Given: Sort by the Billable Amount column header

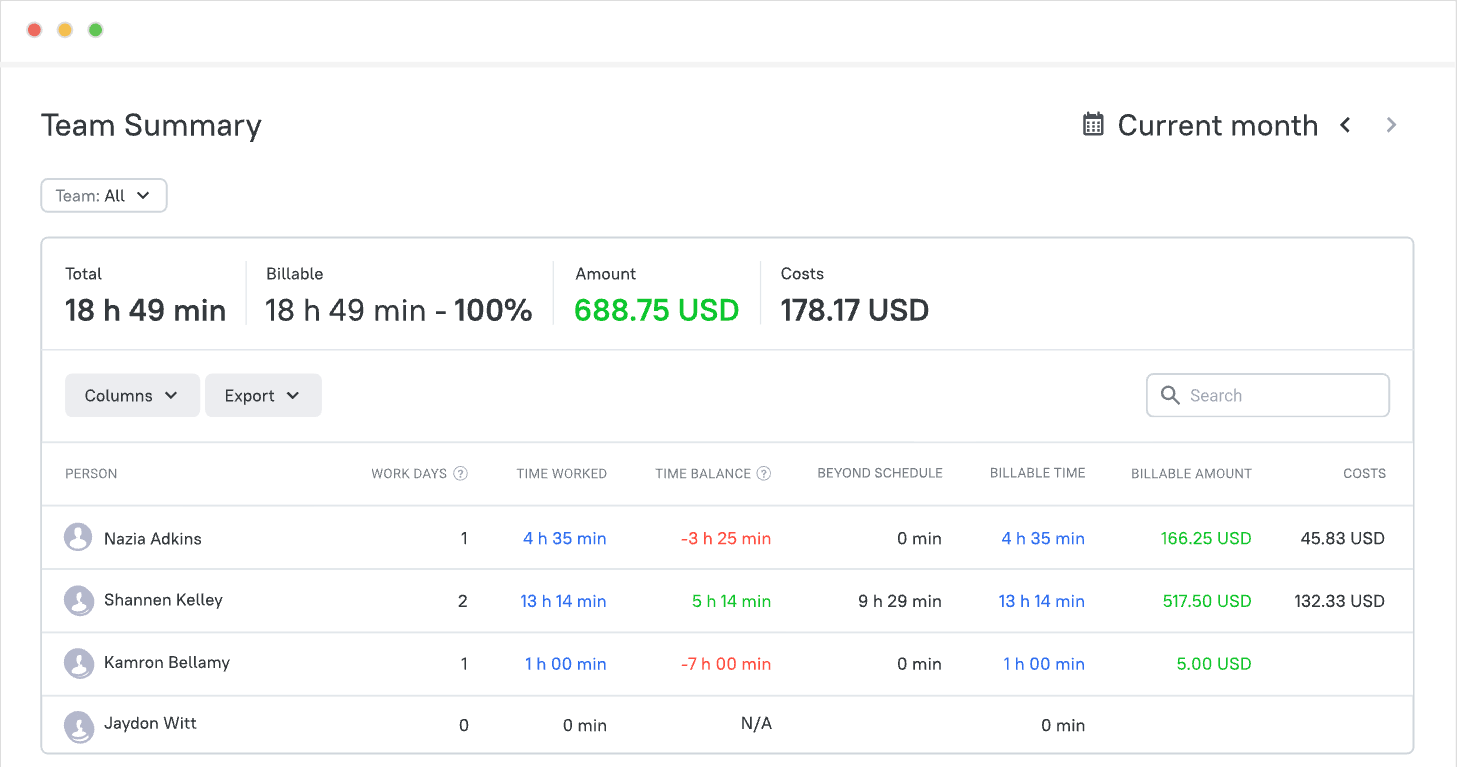Looking at the screenshot, I should 1191,474.
